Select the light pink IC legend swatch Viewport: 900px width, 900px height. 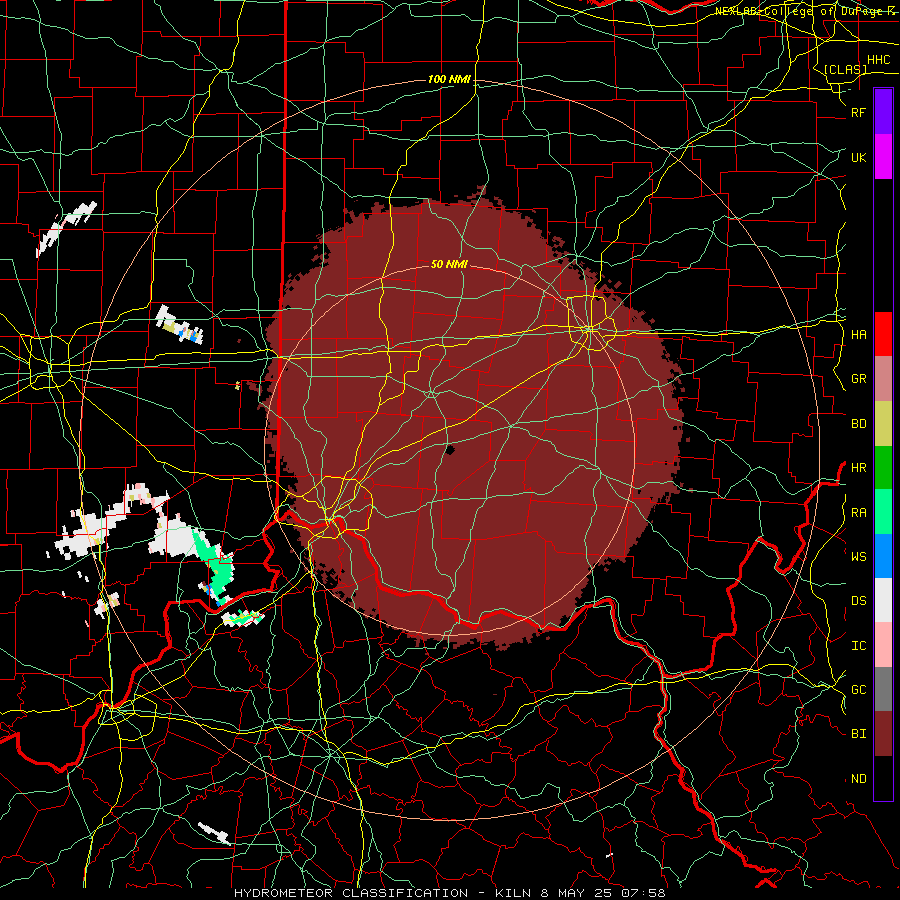[x=883, y=645]
